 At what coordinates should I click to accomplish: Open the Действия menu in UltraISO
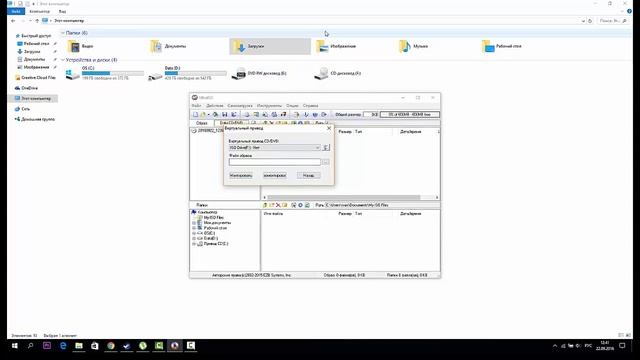pos(215,106)
